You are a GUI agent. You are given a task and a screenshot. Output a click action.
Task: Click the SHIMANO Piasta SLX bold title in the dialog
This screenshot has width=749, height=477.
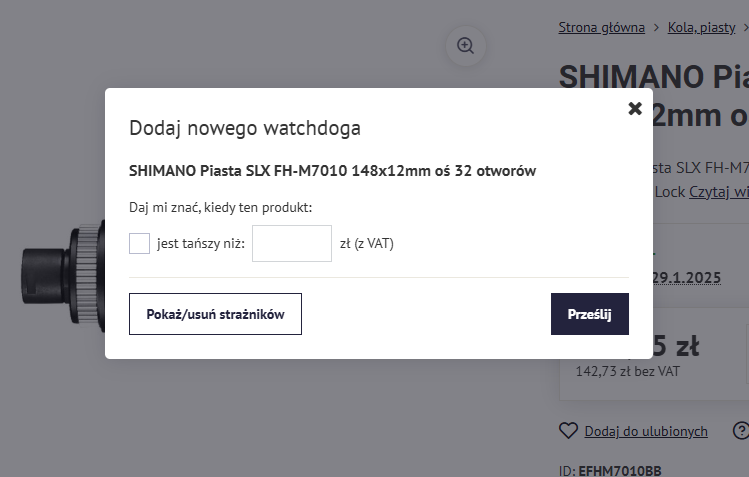tap(332, 170)
